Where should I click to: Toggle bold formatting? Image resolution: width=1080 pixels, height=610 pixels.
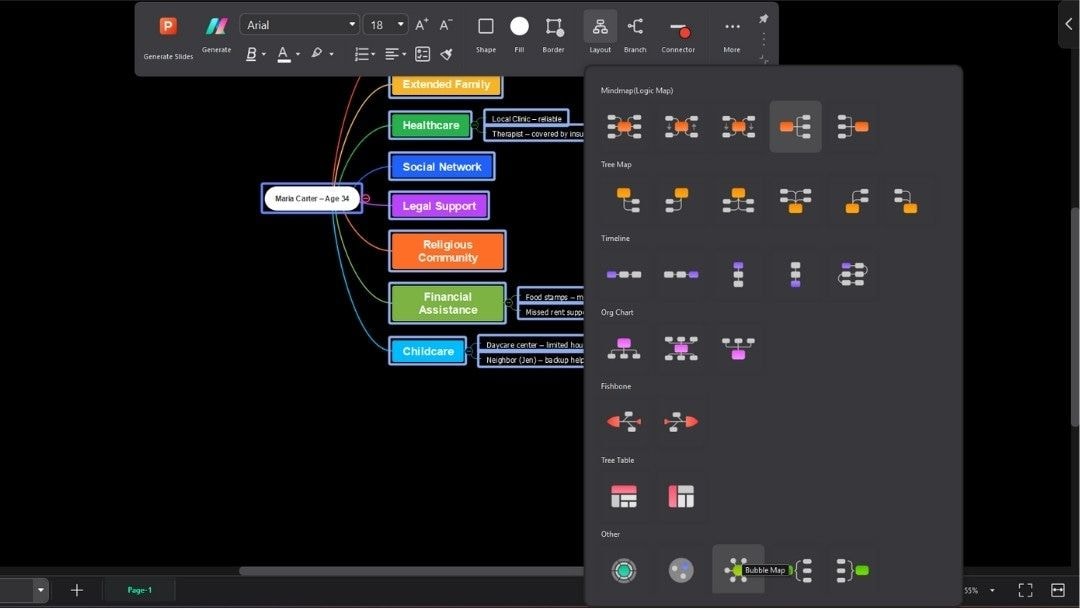pos(251,54)
